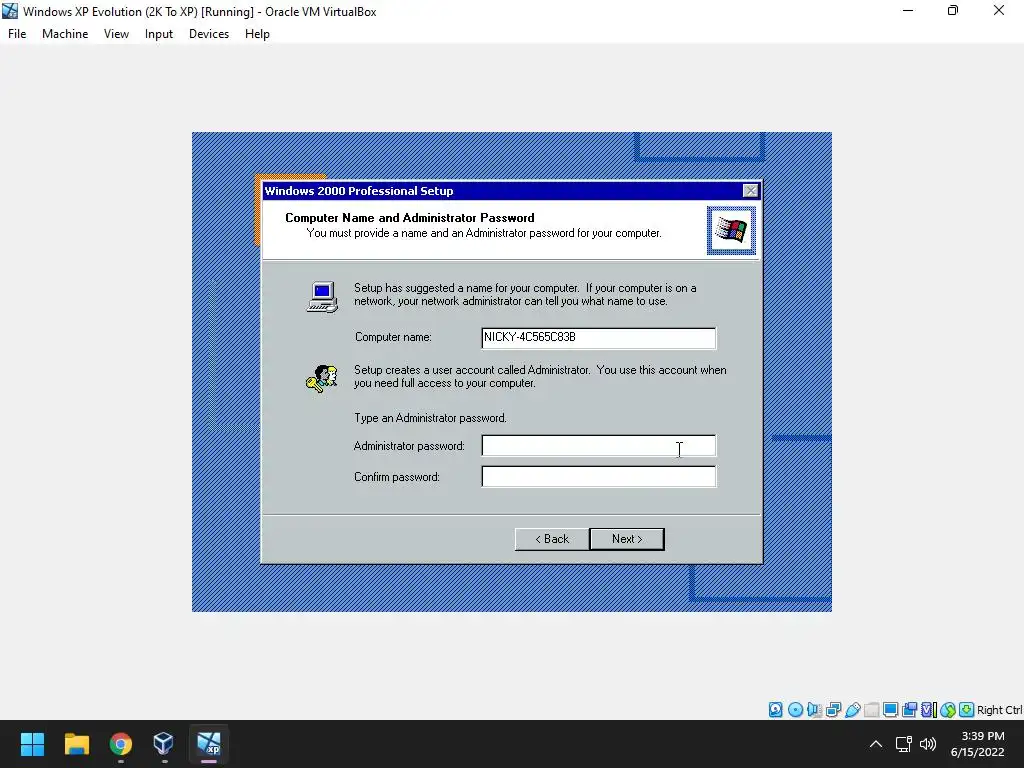
Task: Focus the Administrator password field
Action: 598,446
